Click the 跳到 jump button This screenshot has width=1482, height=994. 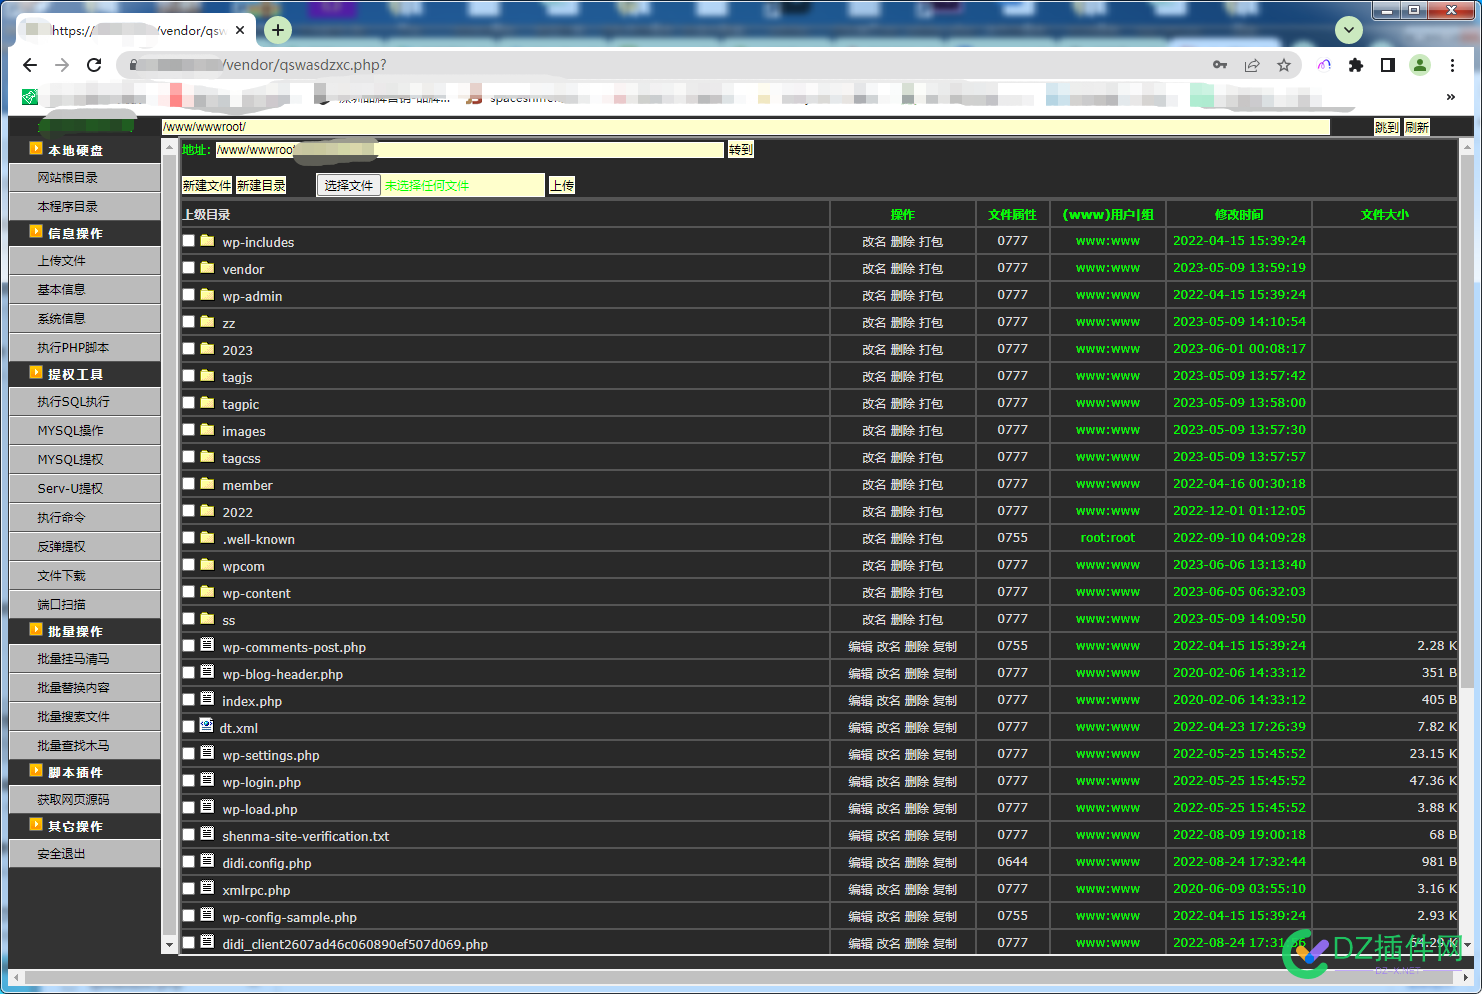click(1387, 127)
